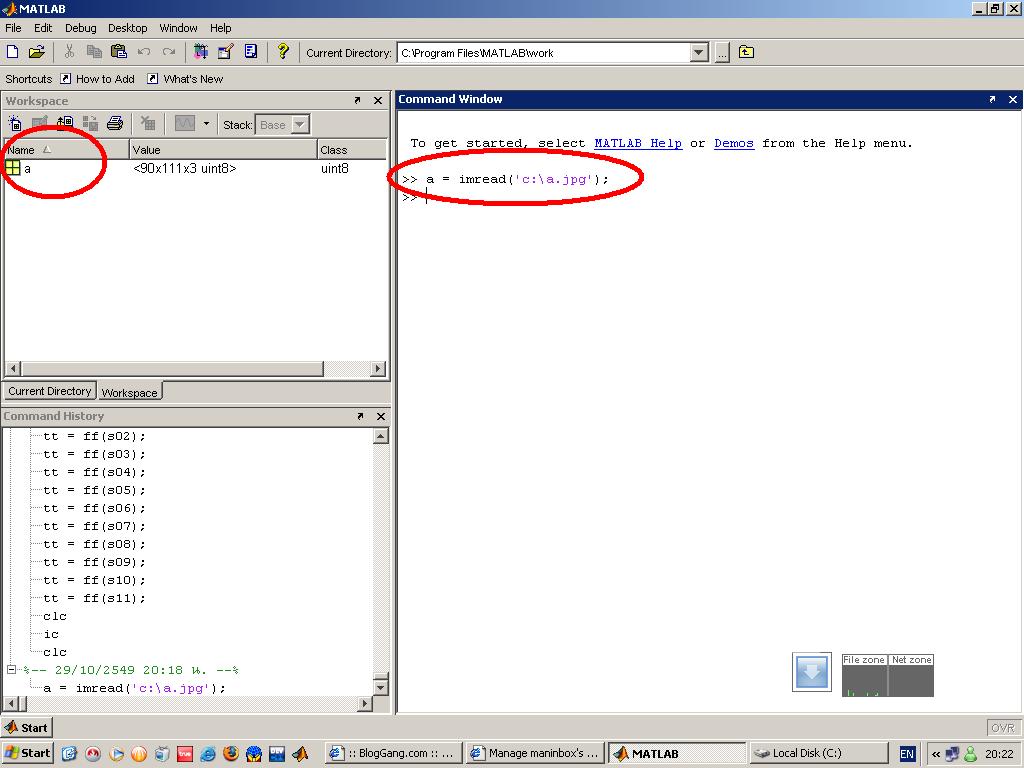
Task: Click Workspace horizontal scrollbar right arrow
Action: click(377, 368)
